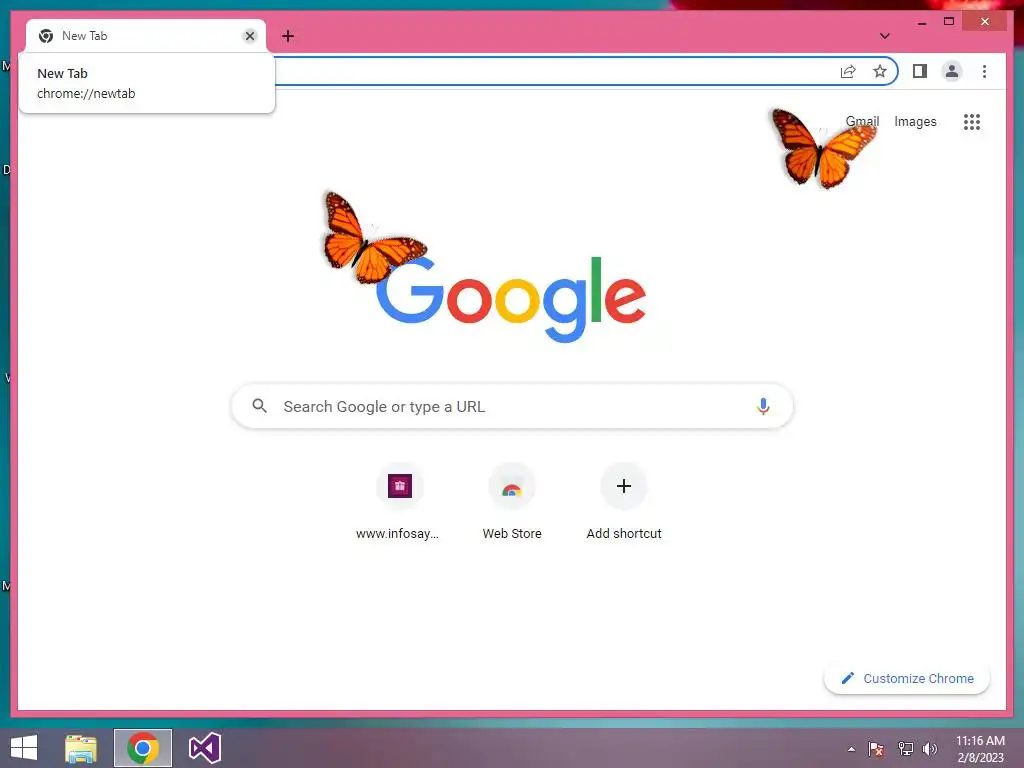Viewport: 1024px width, 768px height.
Task: Toggle the side panel icon
Action: pyautogui.click(x=920, y=71)
